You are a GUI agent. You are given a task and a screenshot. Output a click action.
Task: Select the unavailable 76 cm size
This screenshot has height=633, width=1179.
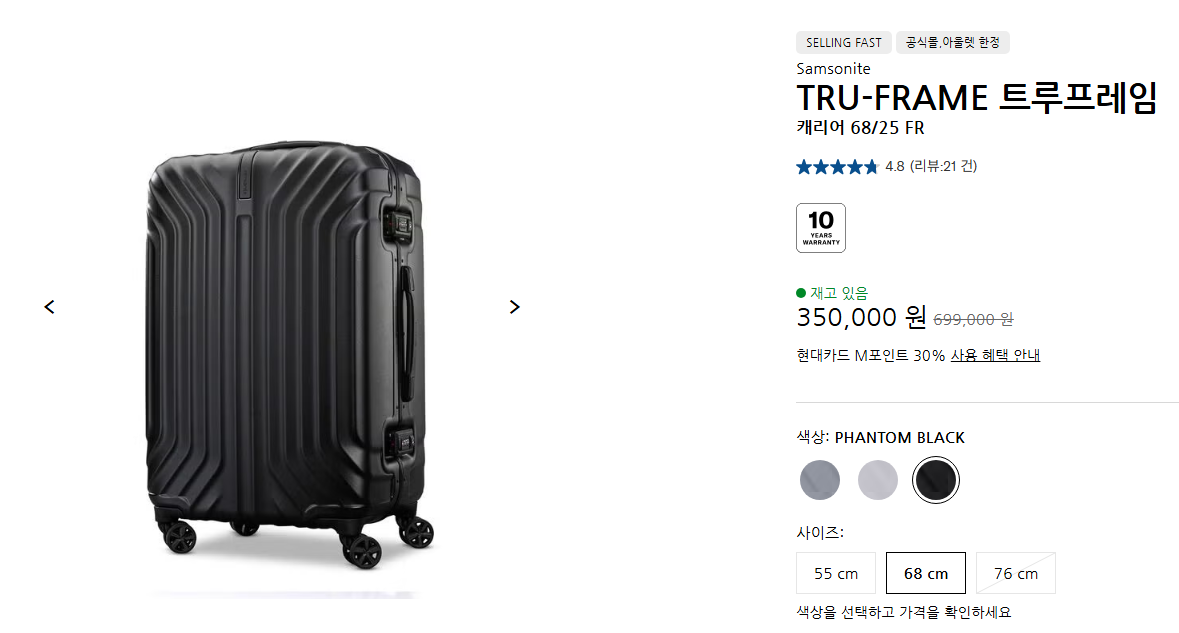click(x=1016, y=573)
